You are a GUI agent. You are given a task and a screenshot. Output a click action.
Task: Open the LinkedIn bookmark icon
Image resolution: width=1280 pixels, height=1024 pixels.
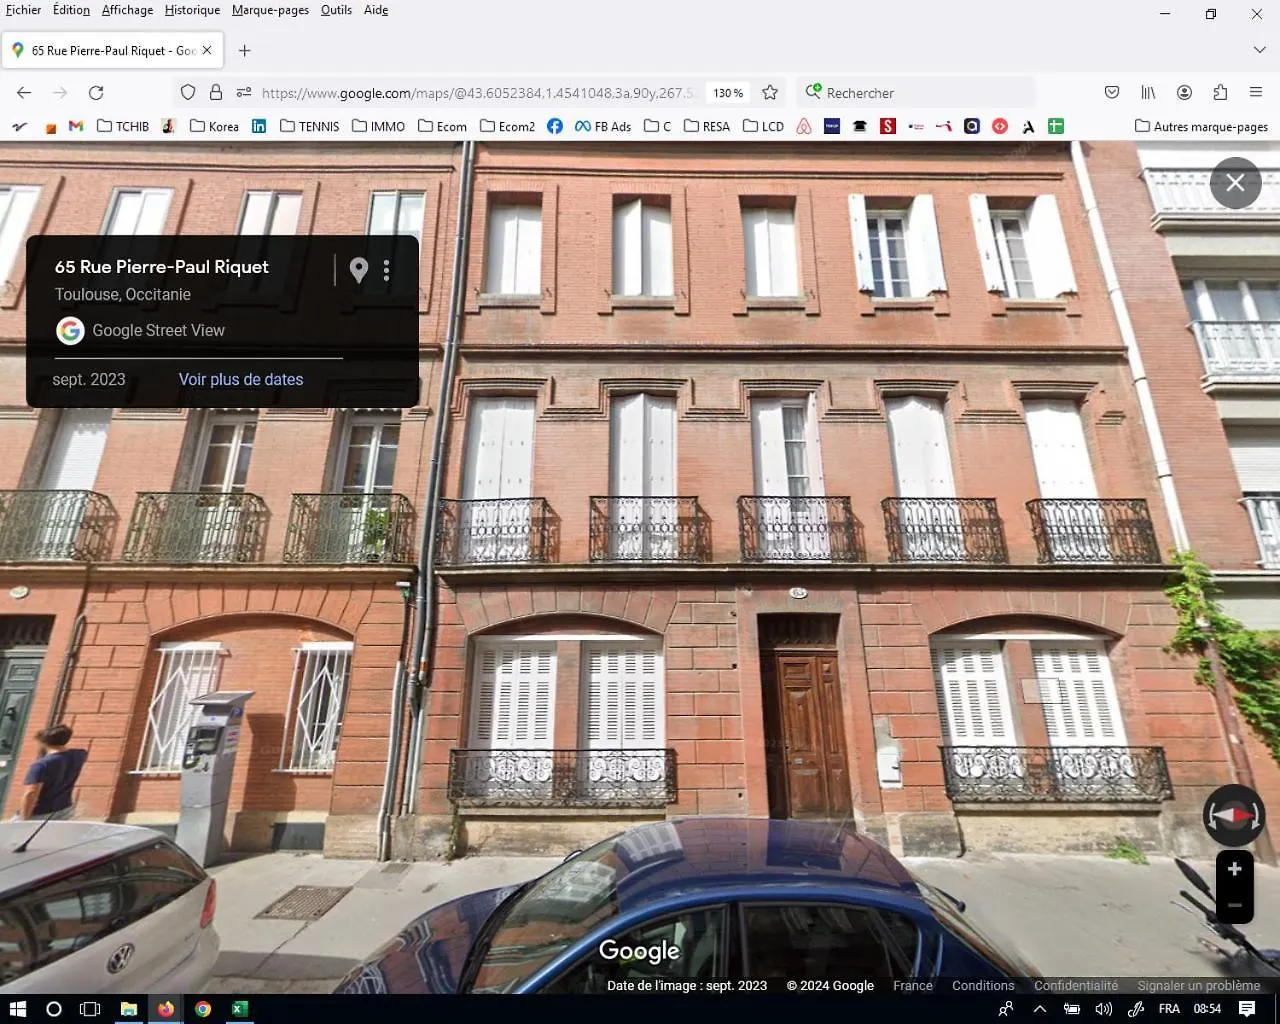pos(259,126)
